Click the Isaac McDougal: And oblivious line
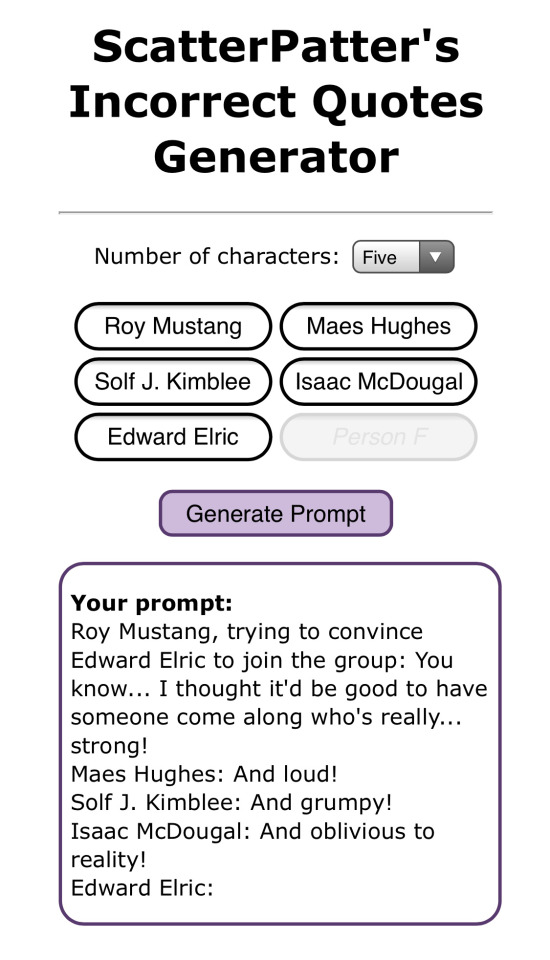The width and height of the screenshot is (550, 960). point(252,831)
